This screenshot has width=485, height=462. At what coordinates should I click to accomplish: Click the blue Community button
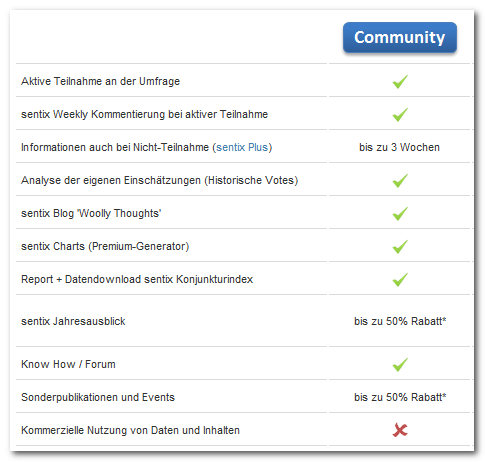400,37
